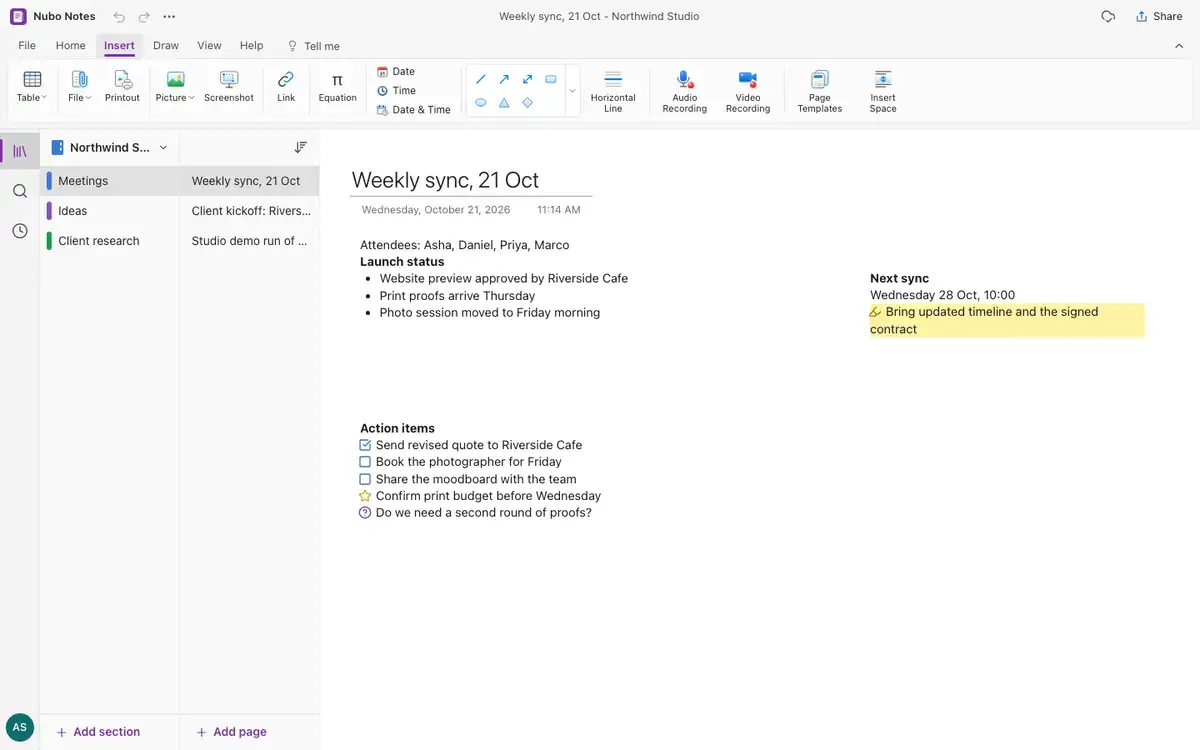
Task: Click Add page
Action: (x=231, y=732)
